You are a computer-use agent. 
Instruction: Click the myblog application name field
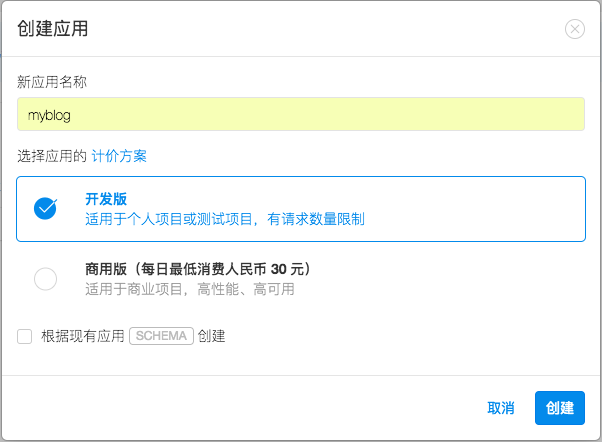pyautogui.click(x=301, y=114)
